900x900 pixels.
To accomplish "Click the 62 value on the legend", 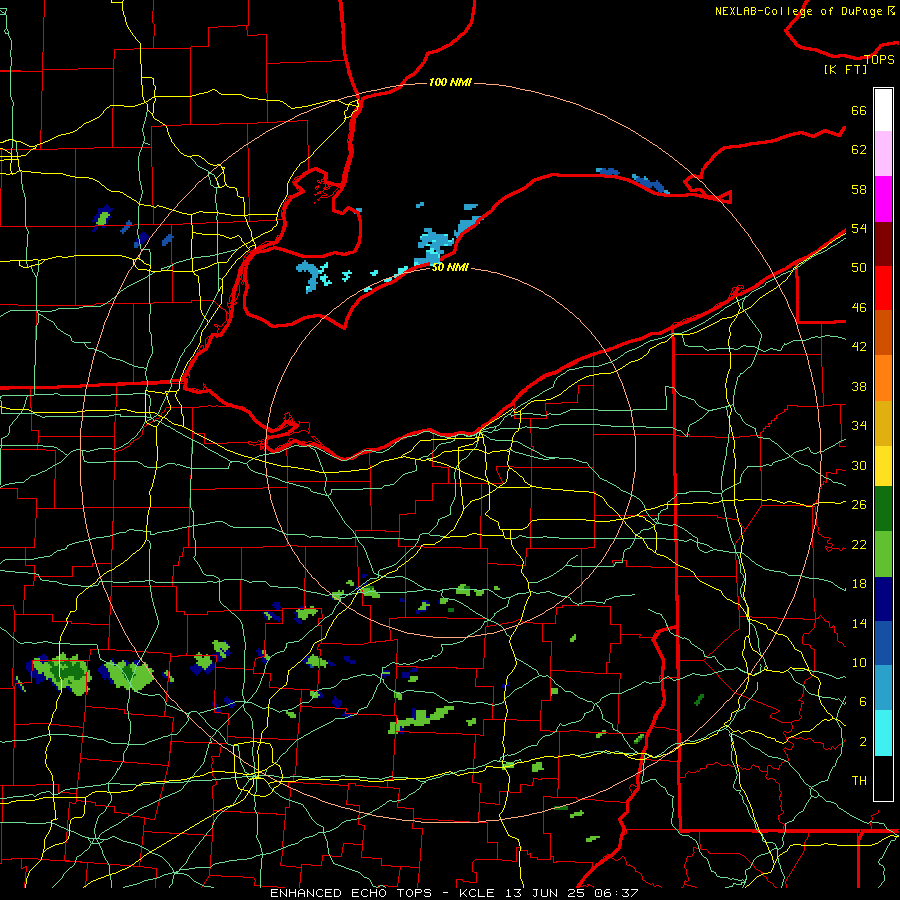I will 859,149.
